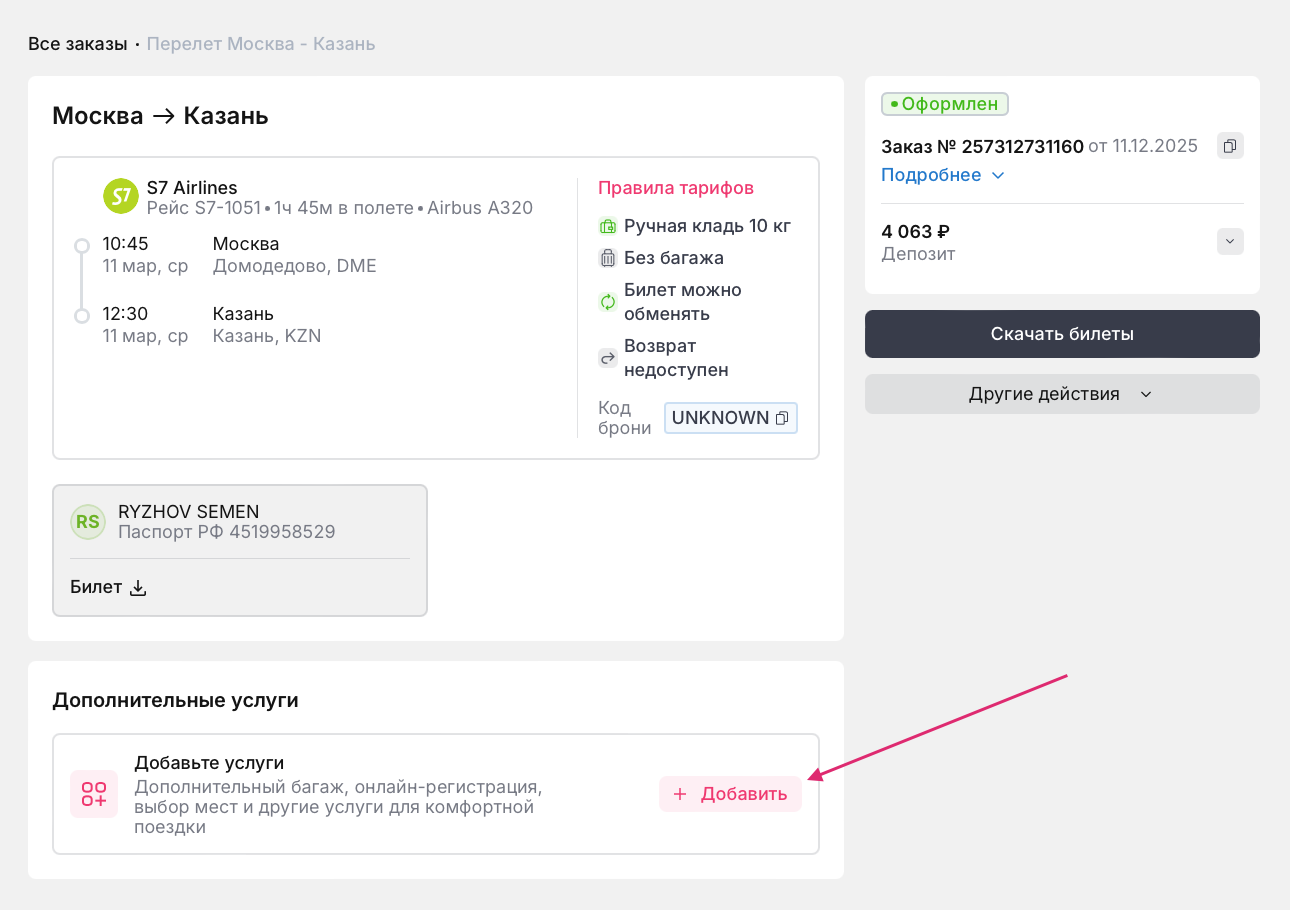Open the Правила тарифов link
The height and width of the screenshot is (910, 1290).
tap(676, 188)
